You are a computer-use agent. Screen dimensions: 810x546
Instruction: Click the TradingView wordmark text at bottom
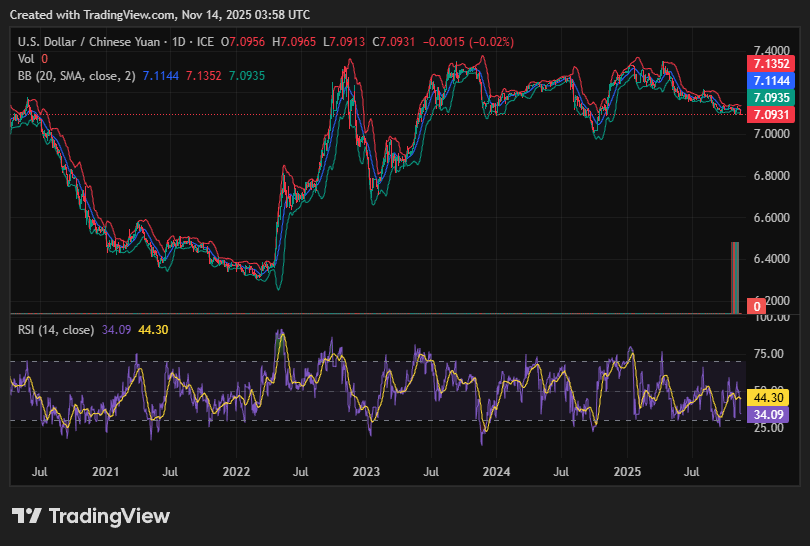pyautogui.click(x=109, y=516)
